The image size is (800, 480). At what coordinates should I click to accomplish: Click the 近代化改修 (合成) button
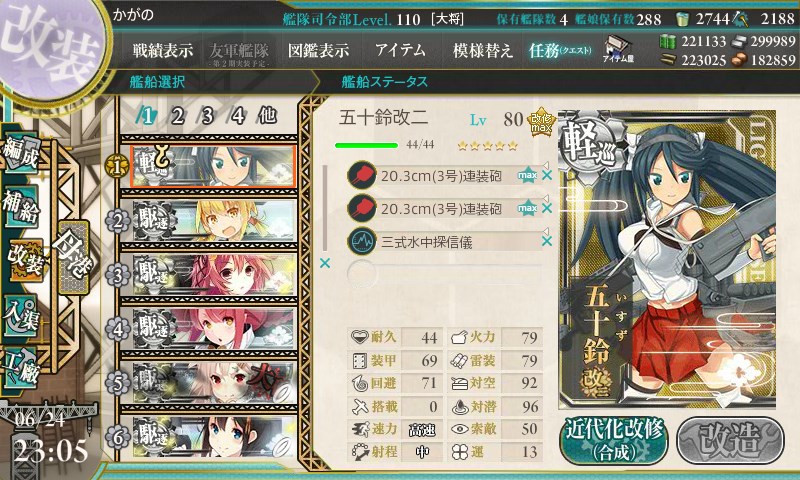coord(614,441)
